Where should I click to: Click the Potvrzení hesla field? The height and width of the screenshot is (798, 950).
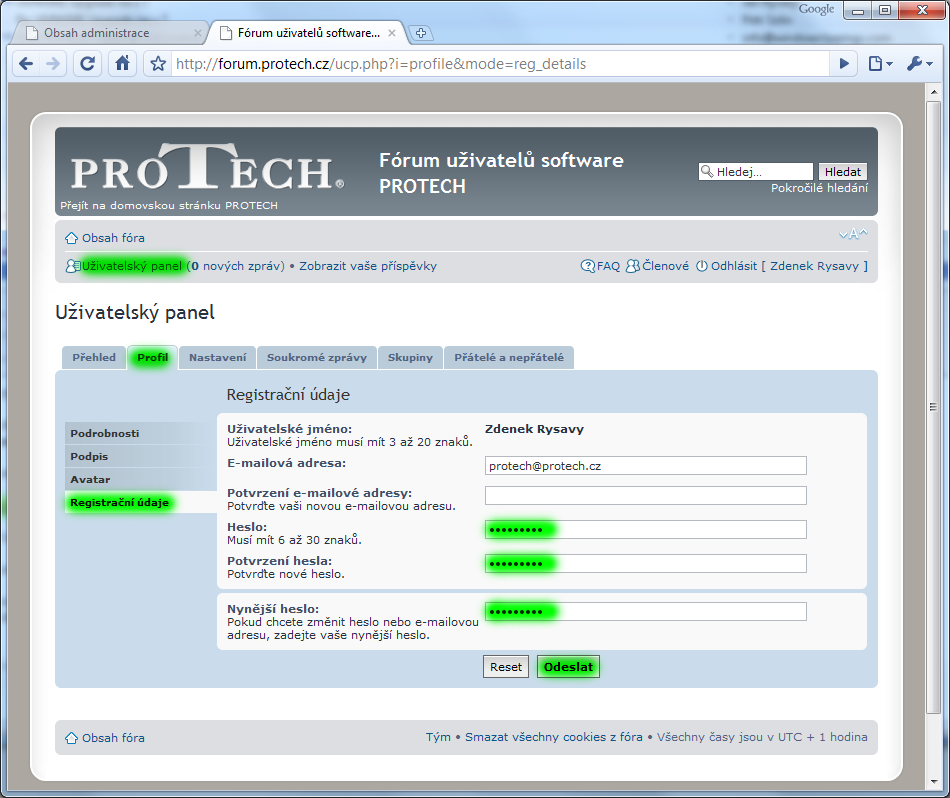(645, 563)
